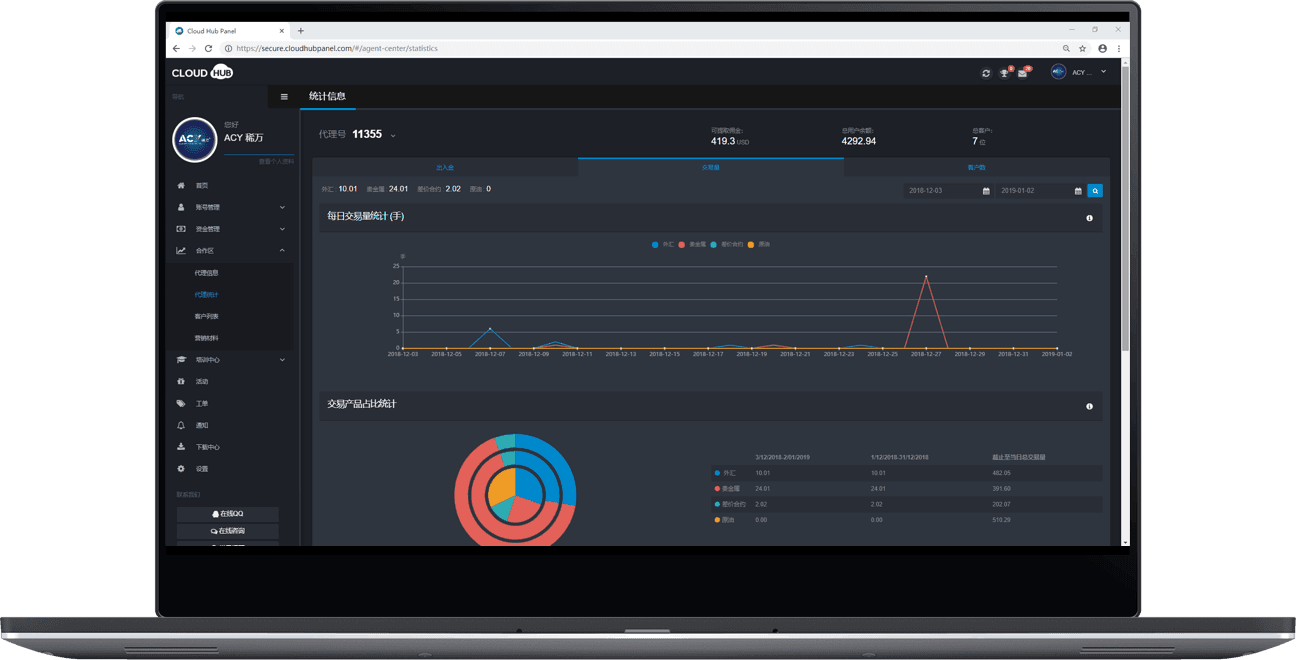Toggle 外汇 series in chart legend
This screenshot has height=660, width=1296.
pyautogui.click(x=662, y=244)
